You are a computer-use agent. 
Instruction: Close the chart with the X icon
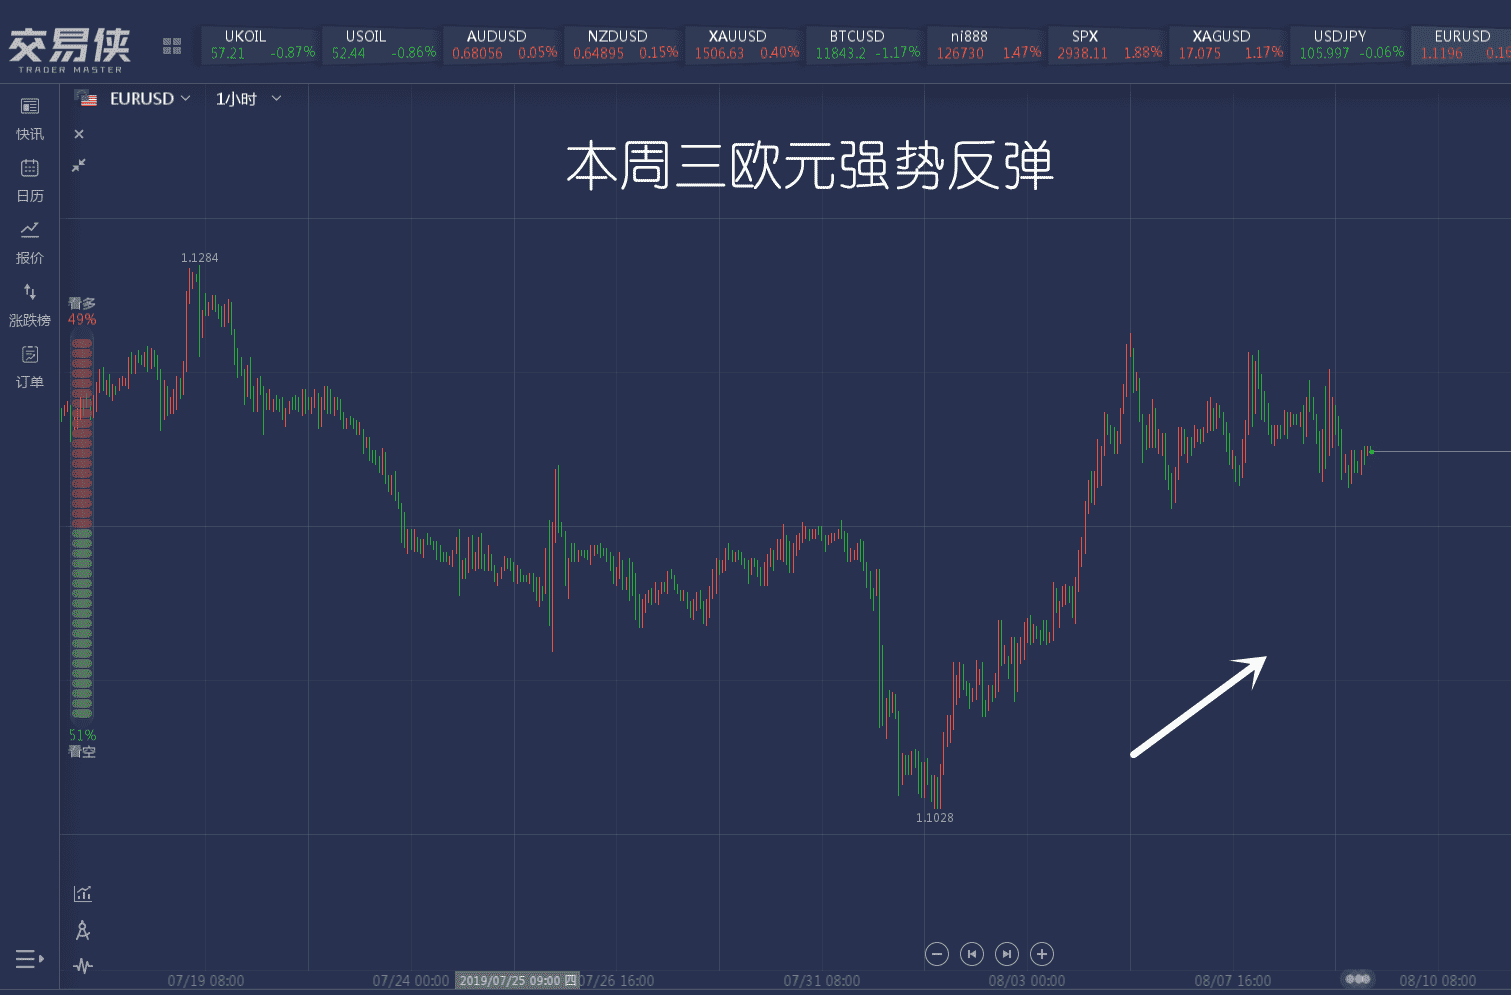(x=79, y=134)
